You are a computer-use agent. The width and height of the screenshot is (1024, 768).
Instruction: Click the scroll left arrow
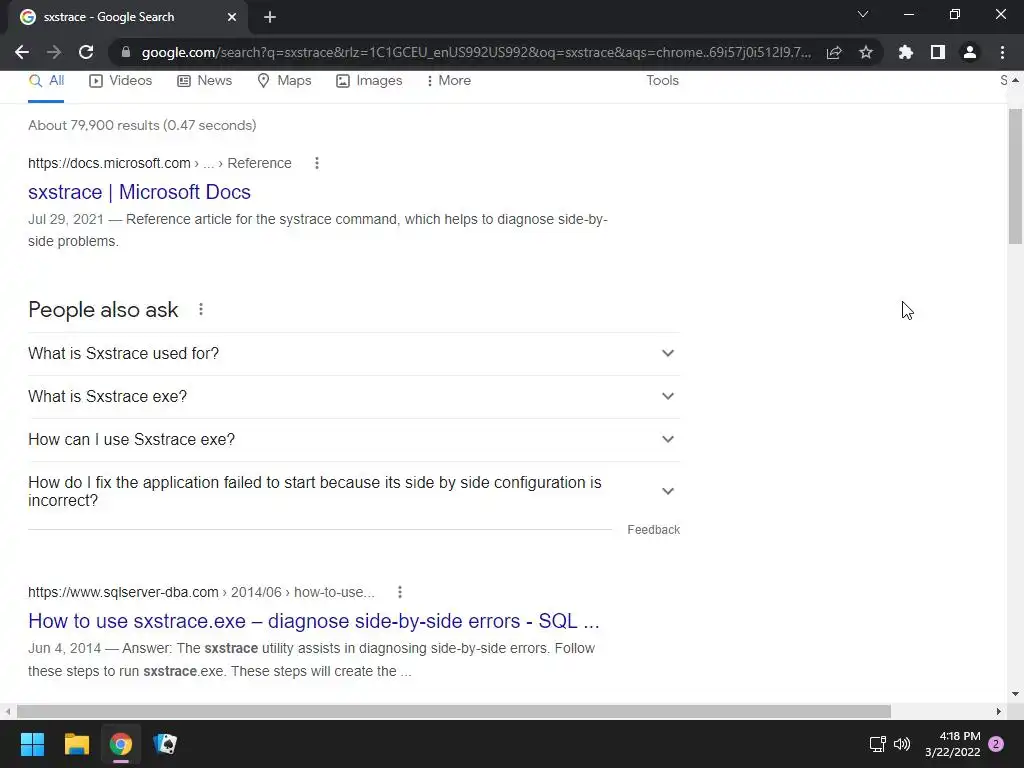tap(8, 711)
